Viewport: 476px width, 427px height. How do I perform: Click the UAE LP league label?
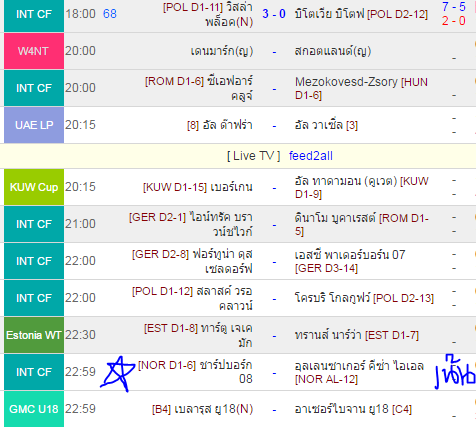coord(34,125)
